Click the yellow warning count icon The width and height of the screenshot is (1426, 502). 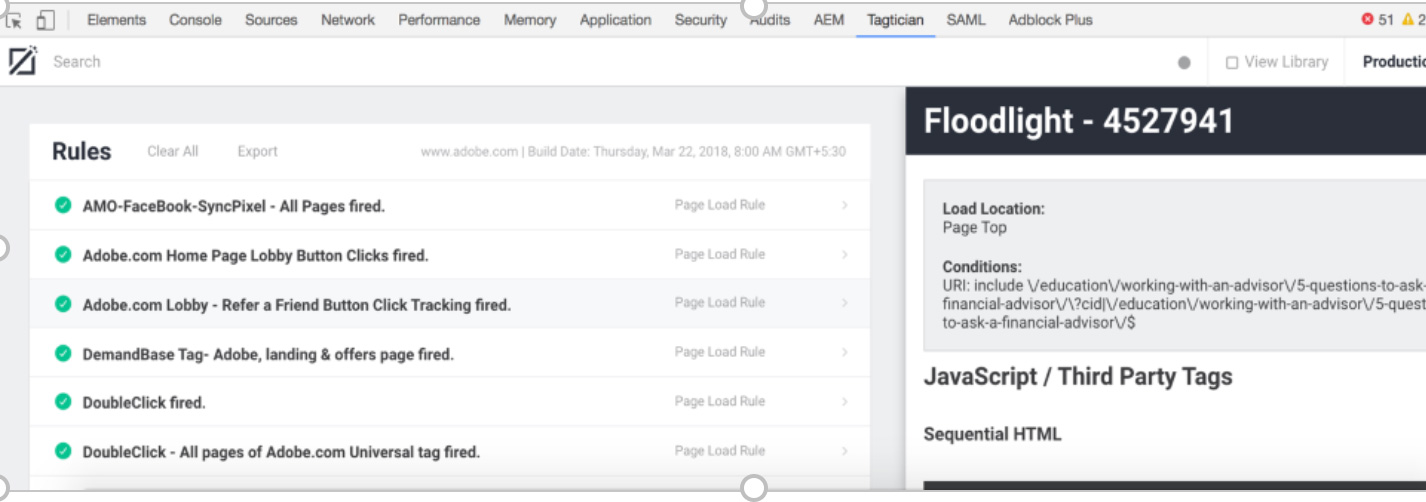pyautogui.click(x=1409, y=20)
